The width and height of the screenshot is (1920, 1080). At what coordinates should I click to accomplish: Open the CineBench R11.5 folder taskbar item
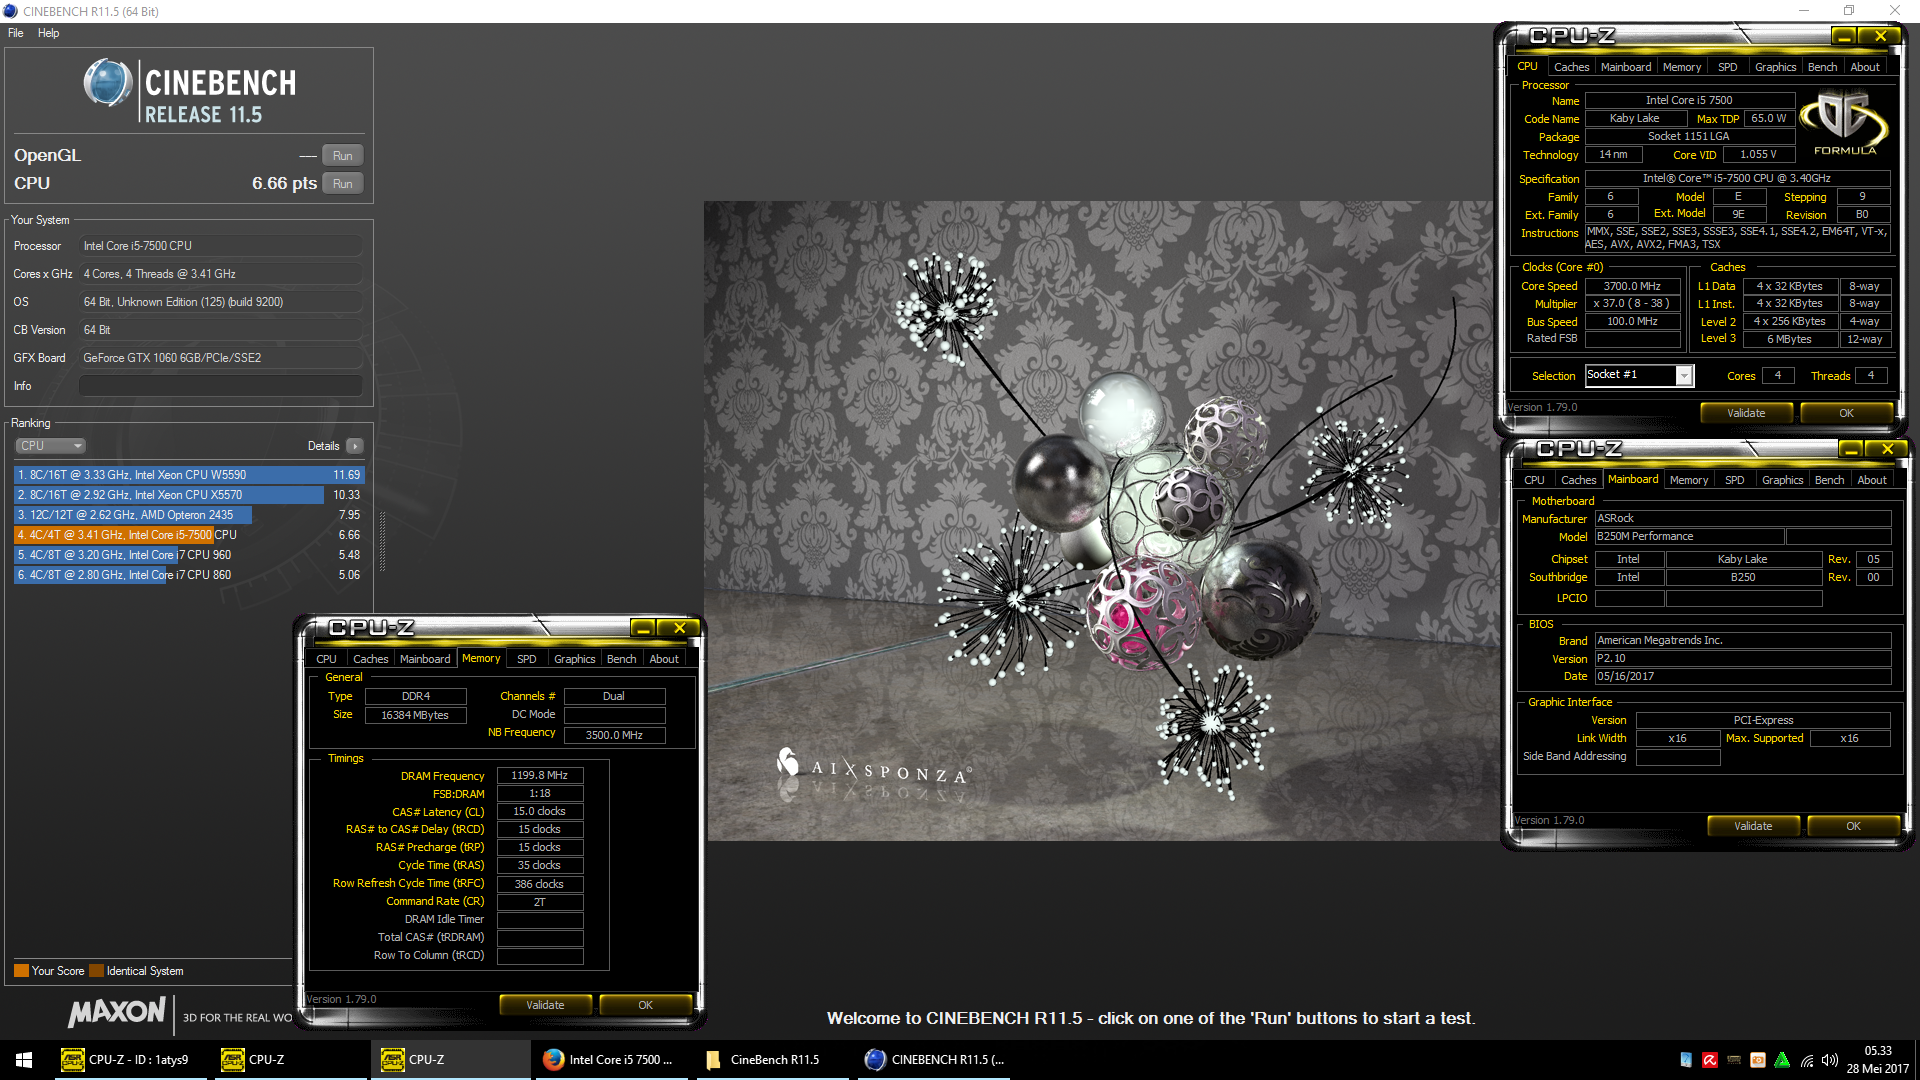771,1060
